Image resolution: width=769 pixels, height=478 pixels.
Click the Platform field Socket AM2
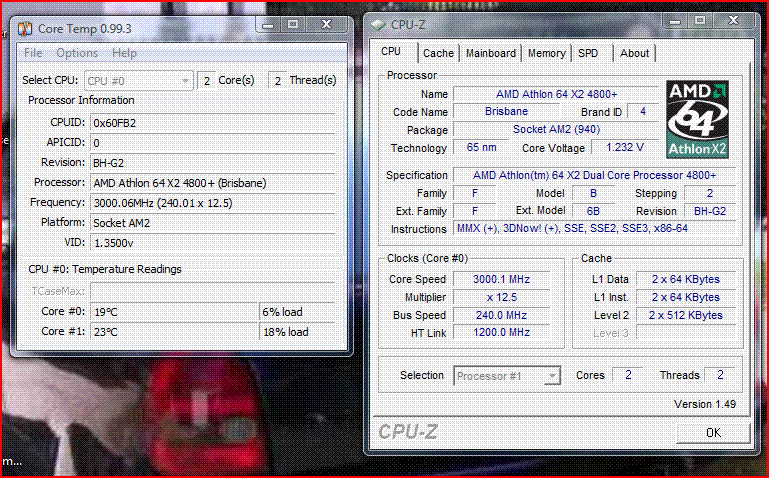pos(213,223)
